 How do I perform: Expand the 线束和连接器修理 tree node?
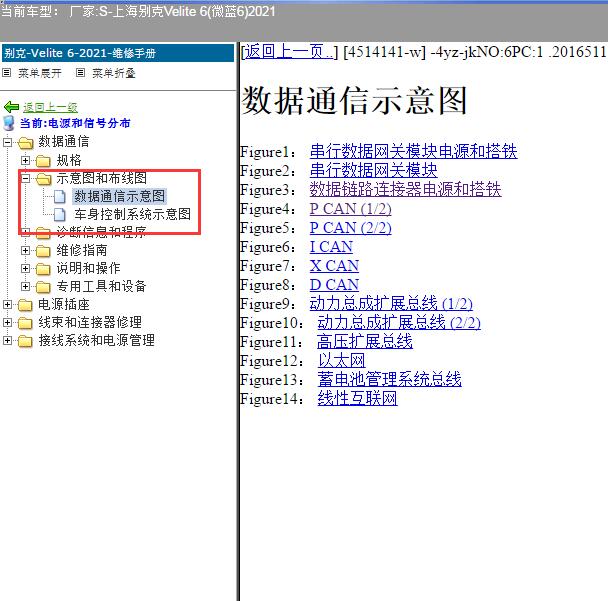point(7,322)
